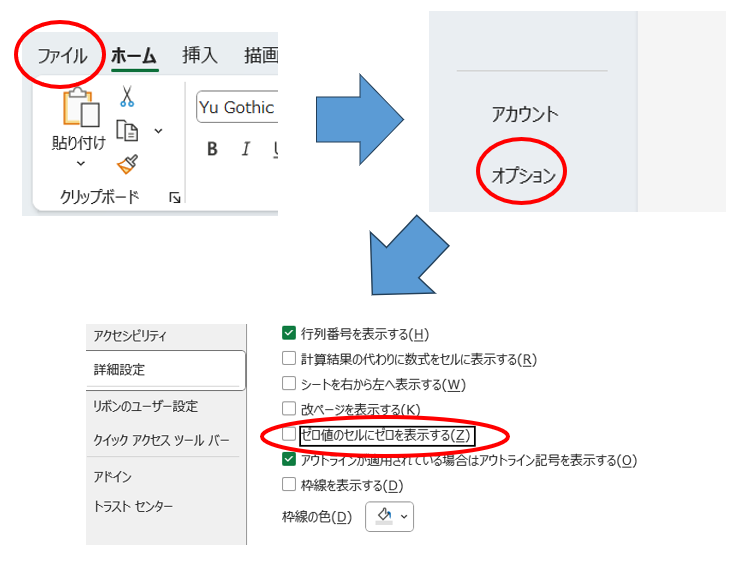
Task: Select アクセシビリティ in options sidebar
Action: (x=130, y=336)
